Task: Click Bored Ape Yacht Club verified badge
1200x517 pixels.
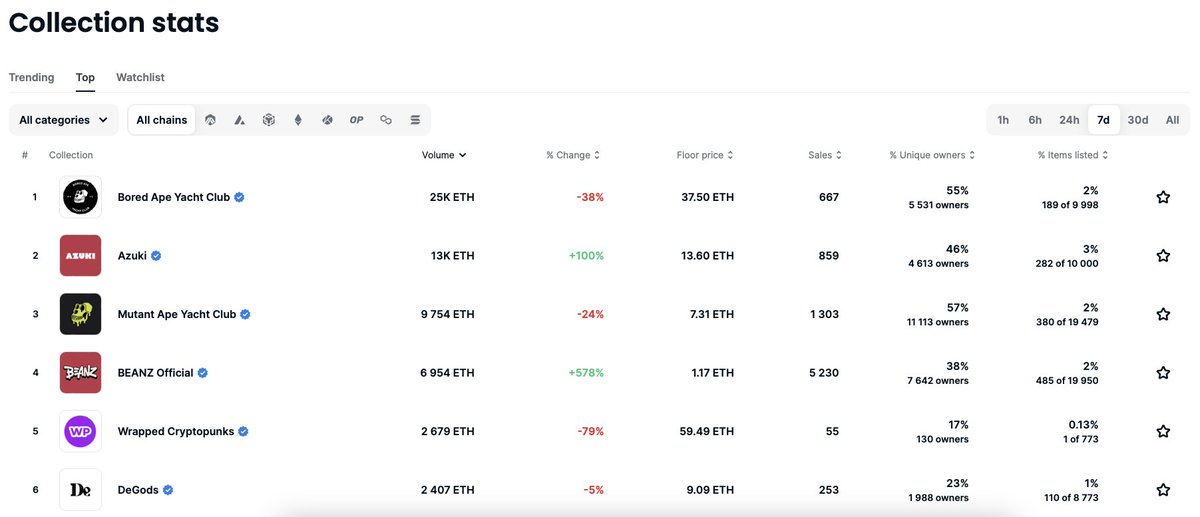Action: click(x=239, y=197)
